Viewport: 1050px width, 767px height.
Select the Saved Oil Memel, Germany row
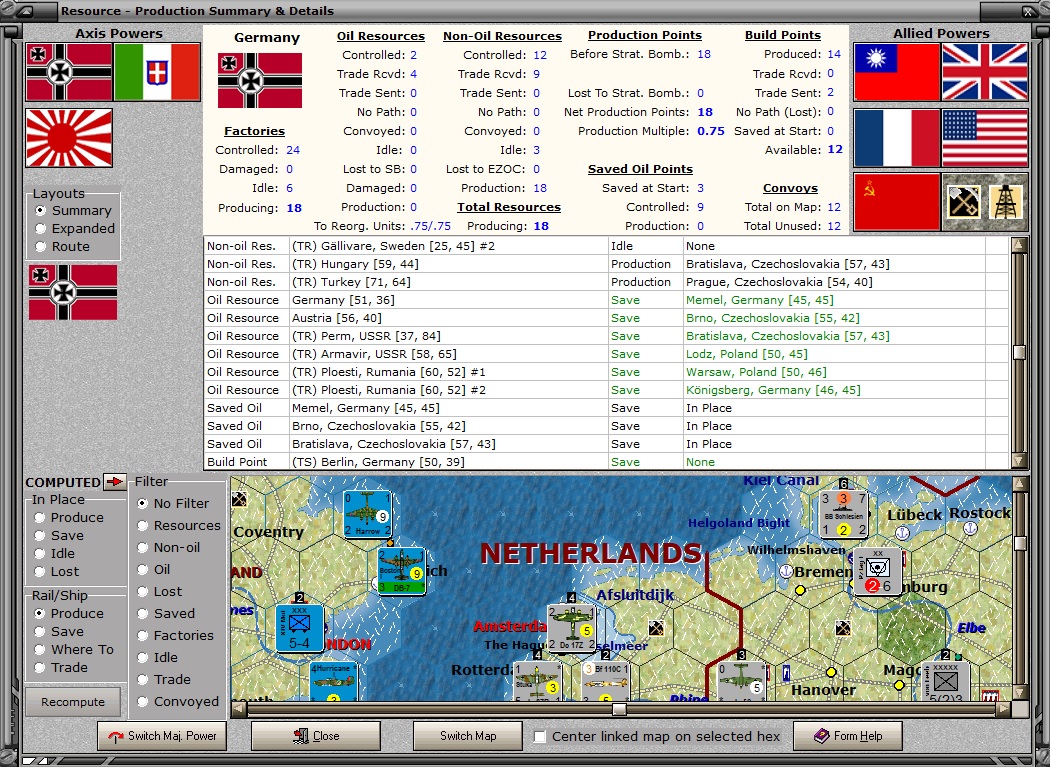point(607,408)
